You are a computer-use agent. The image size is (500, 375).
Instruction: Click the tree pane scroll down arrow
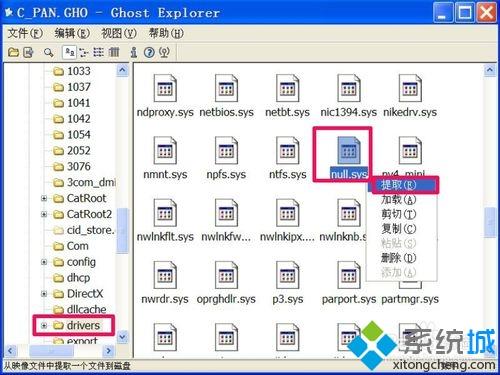click(122, 337)
